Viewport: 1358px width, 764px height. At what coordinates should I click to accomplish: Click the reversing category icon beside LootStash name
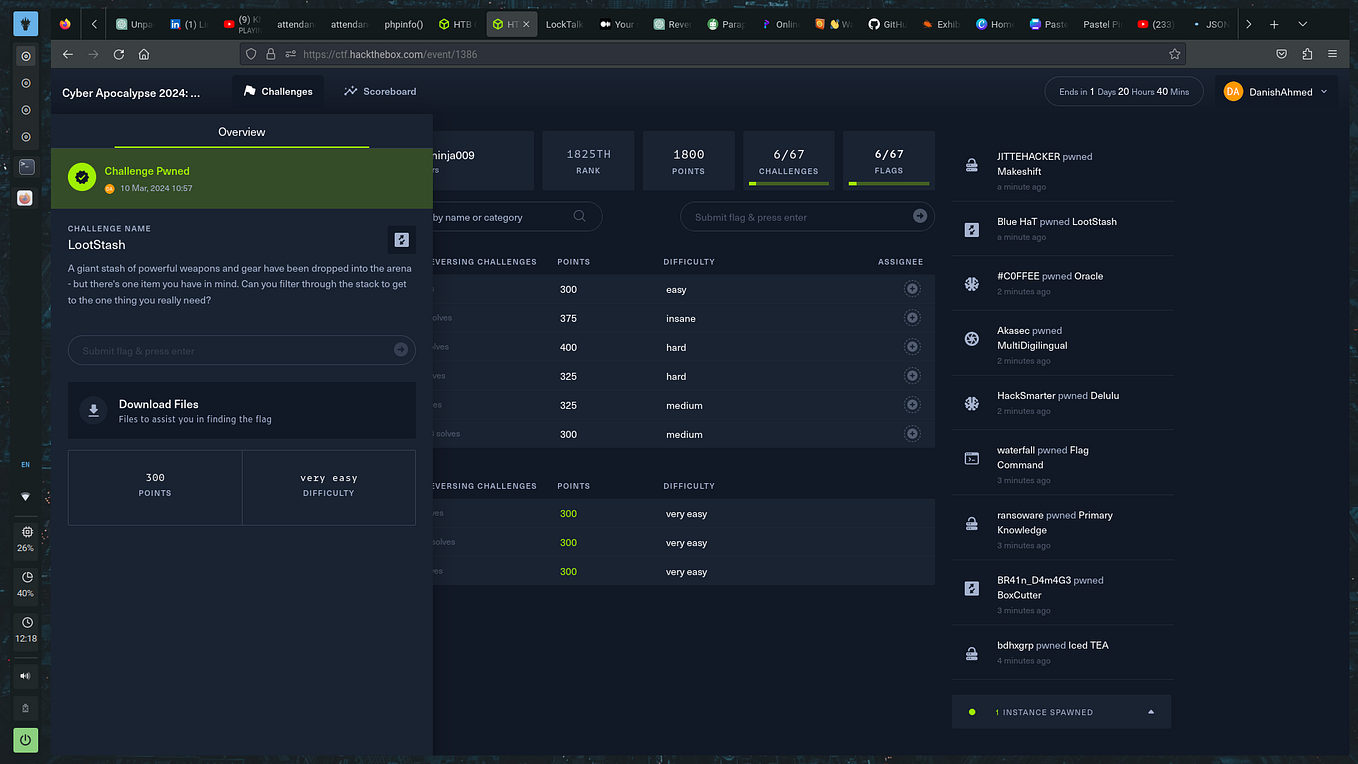click(401, 240)
